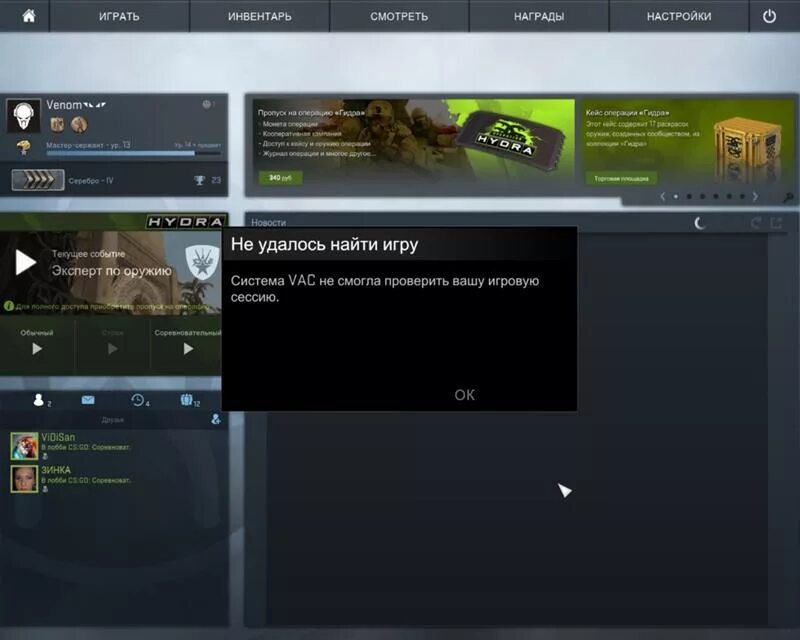Open the СМОТРЕТЬ menu

tap(399, 16)
